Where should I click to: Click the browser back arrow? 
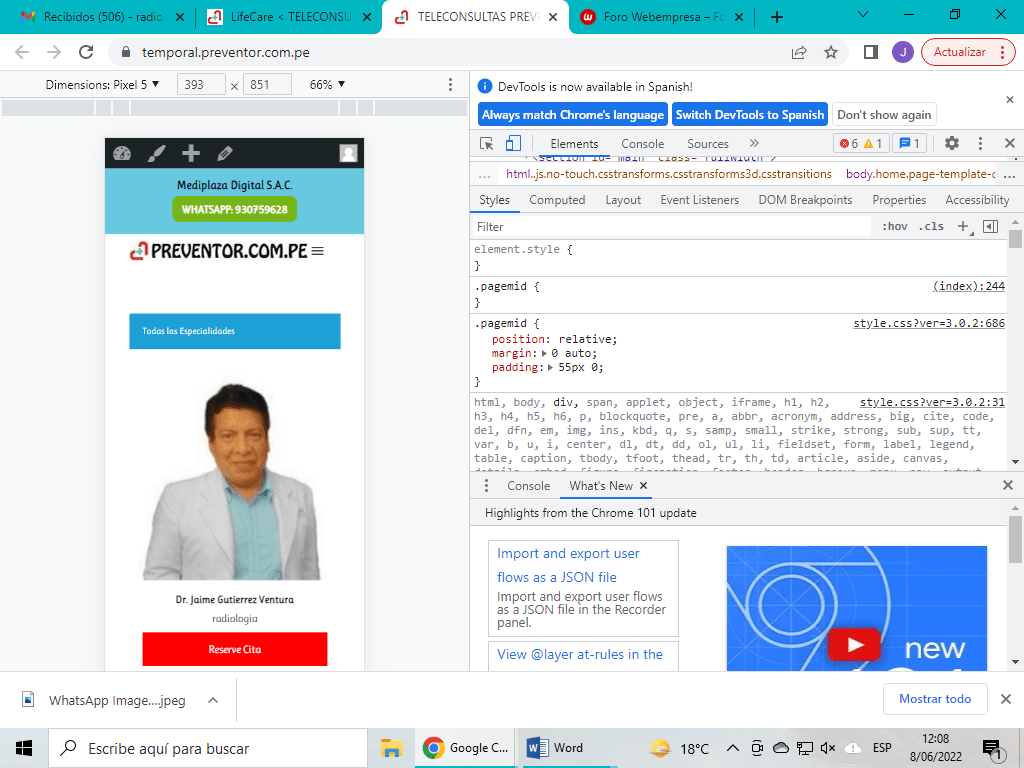(x=22, y=52)
